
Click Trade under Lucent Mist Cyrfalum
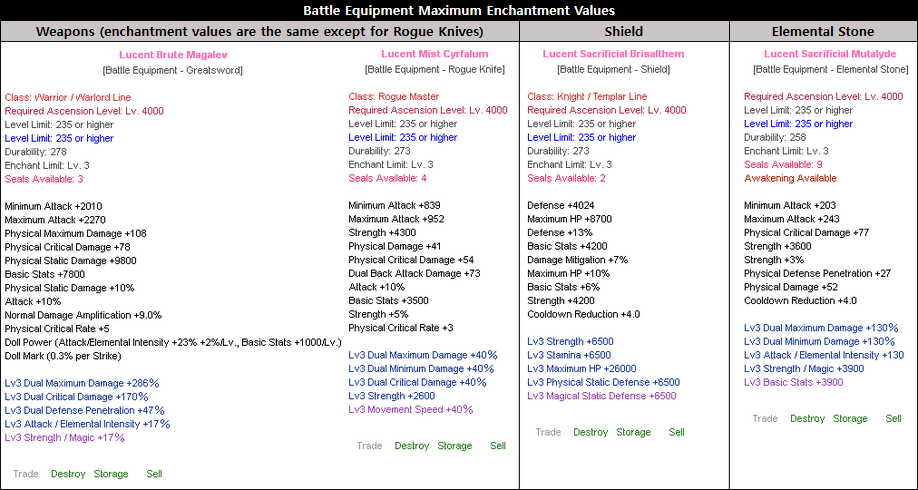click(x=369, y=446)
